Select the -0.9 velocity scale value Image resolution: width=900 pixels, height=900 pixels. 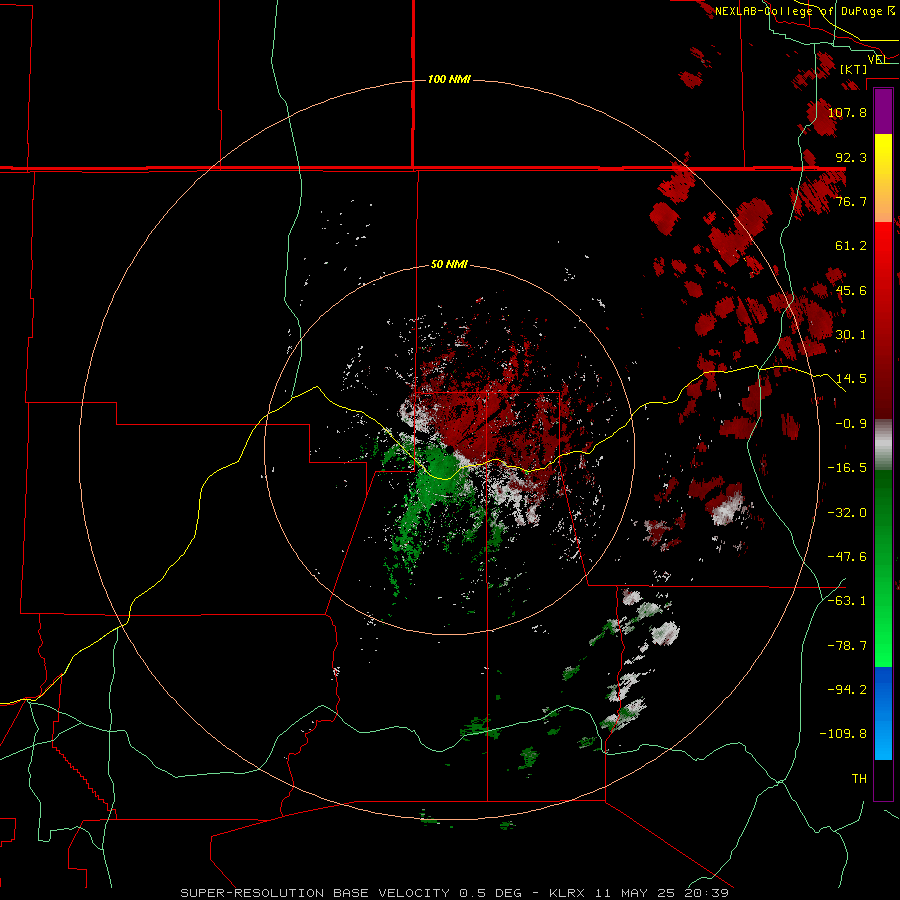(x=851, y=424)
